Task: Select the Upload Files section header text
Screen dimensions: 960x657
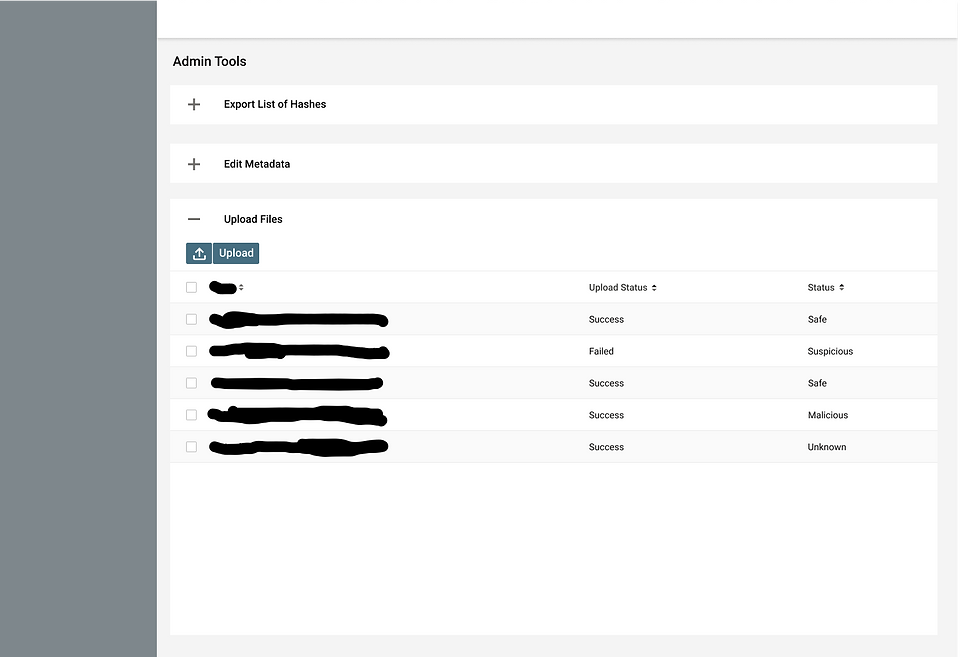Action: click(251, 219)
